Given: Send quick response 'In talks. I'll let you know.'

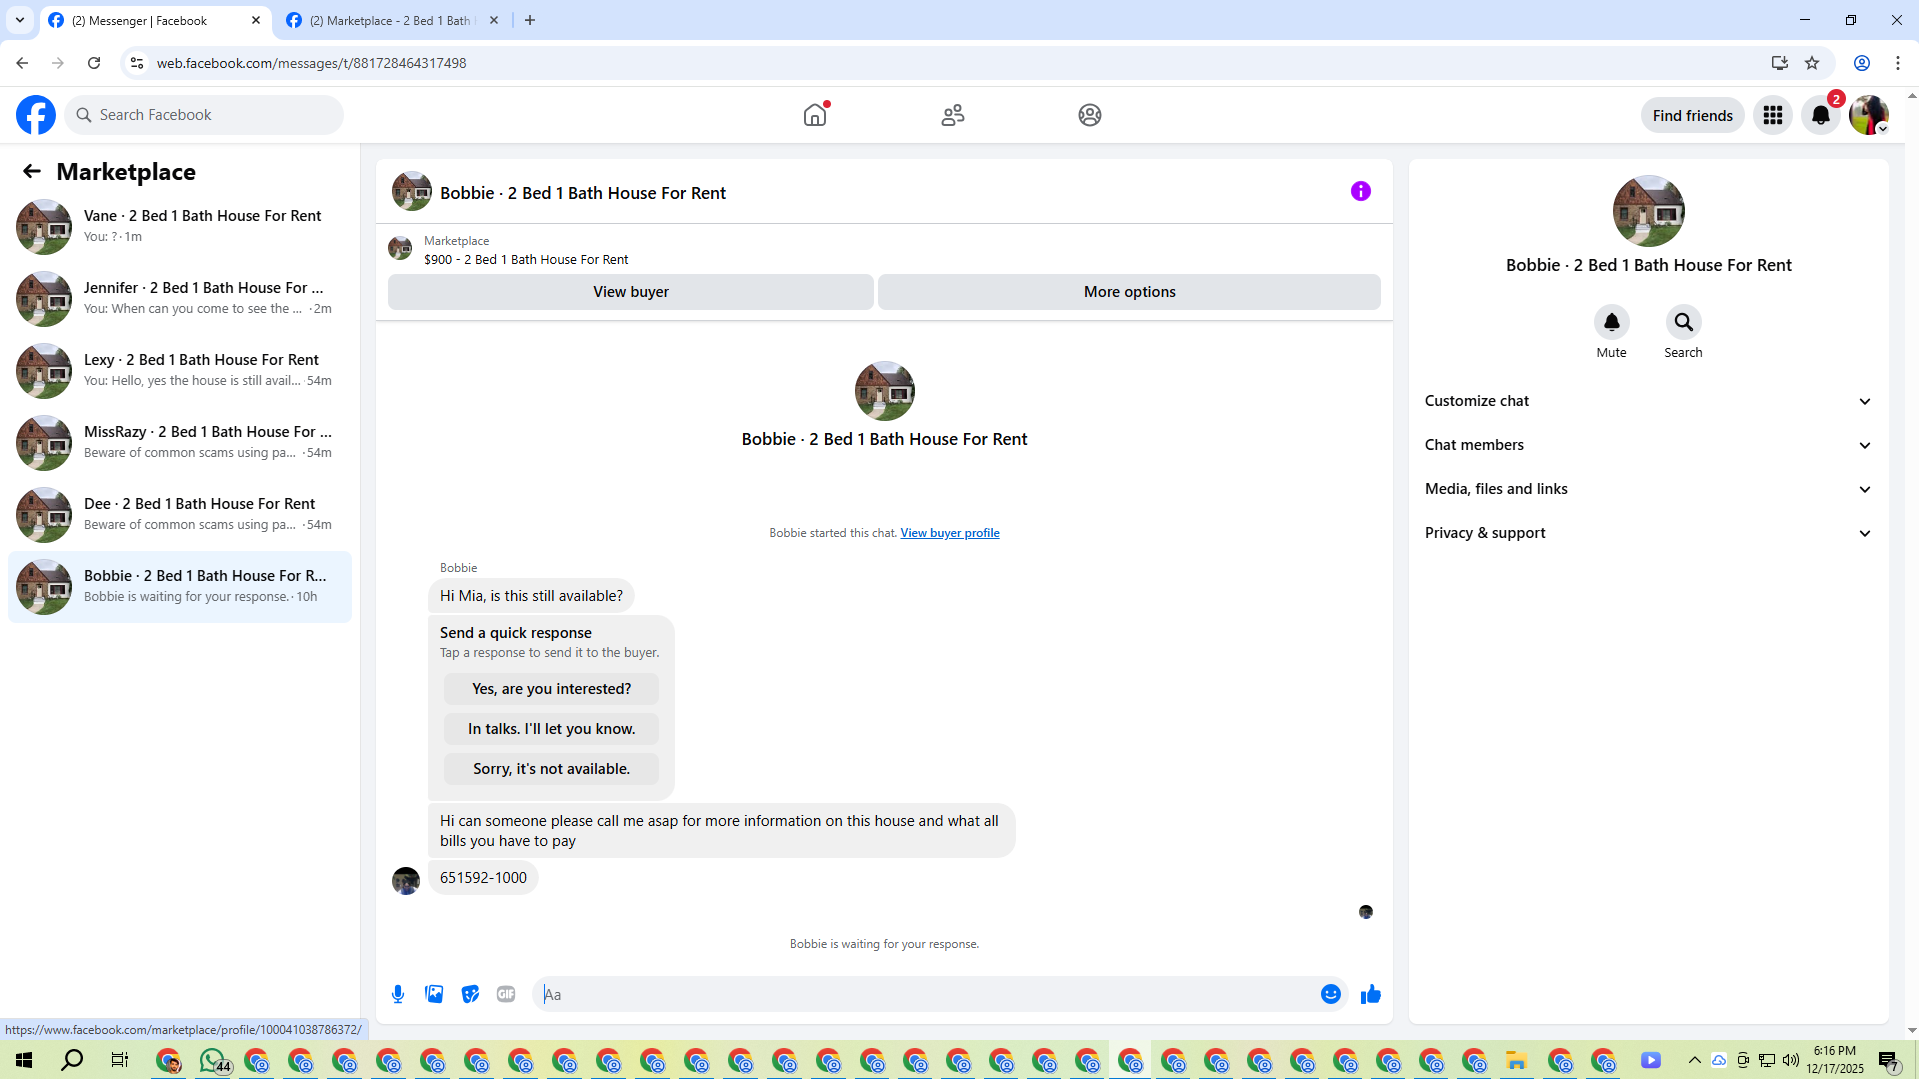Looking at the screenshot, I should [551, 729].
